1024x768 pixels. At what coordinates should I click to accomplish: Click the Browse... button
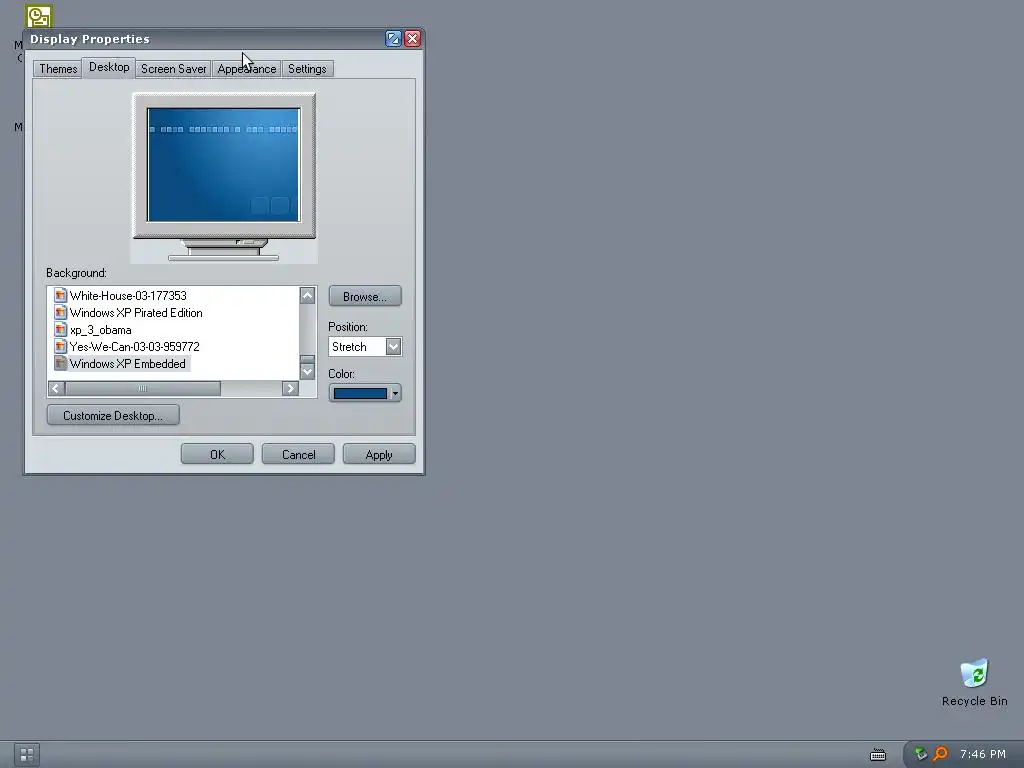(365, 296)
